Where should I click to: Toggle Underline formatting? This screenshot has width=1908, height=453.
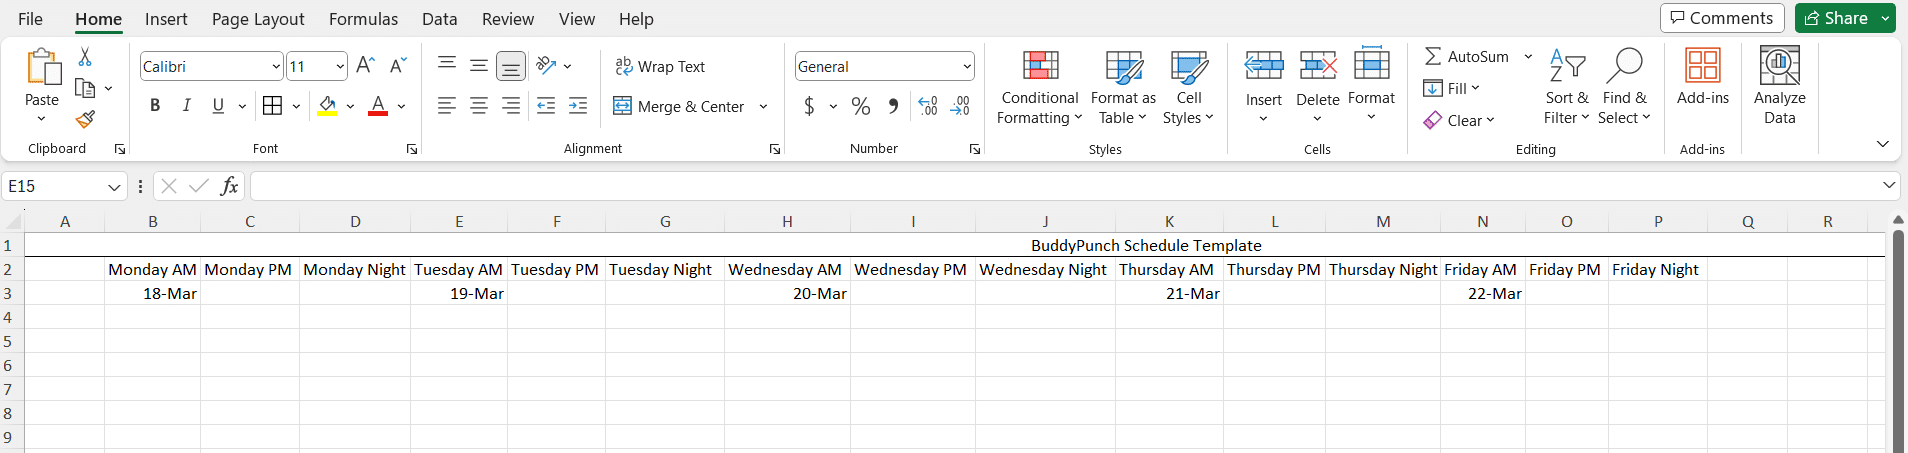coord(218,106)
